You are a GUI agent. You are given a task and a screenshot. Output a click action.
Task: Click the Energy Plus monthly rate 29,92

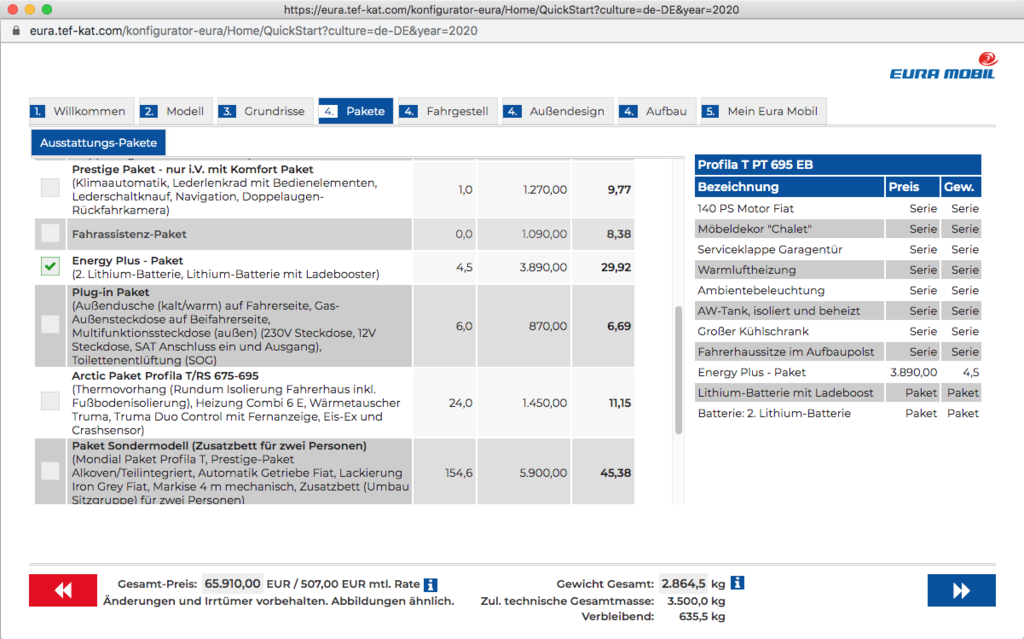pos(616,267)
